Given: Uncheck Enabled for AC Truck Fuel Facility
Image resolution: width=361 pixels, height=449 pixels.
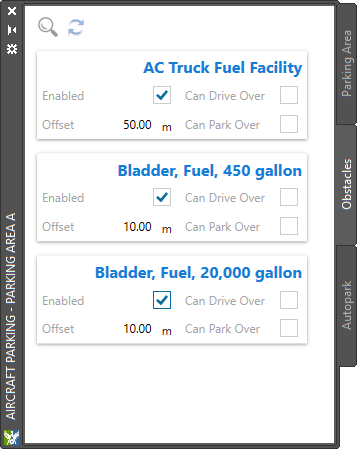Looking at the screenshot, I should tap(162, 95).
